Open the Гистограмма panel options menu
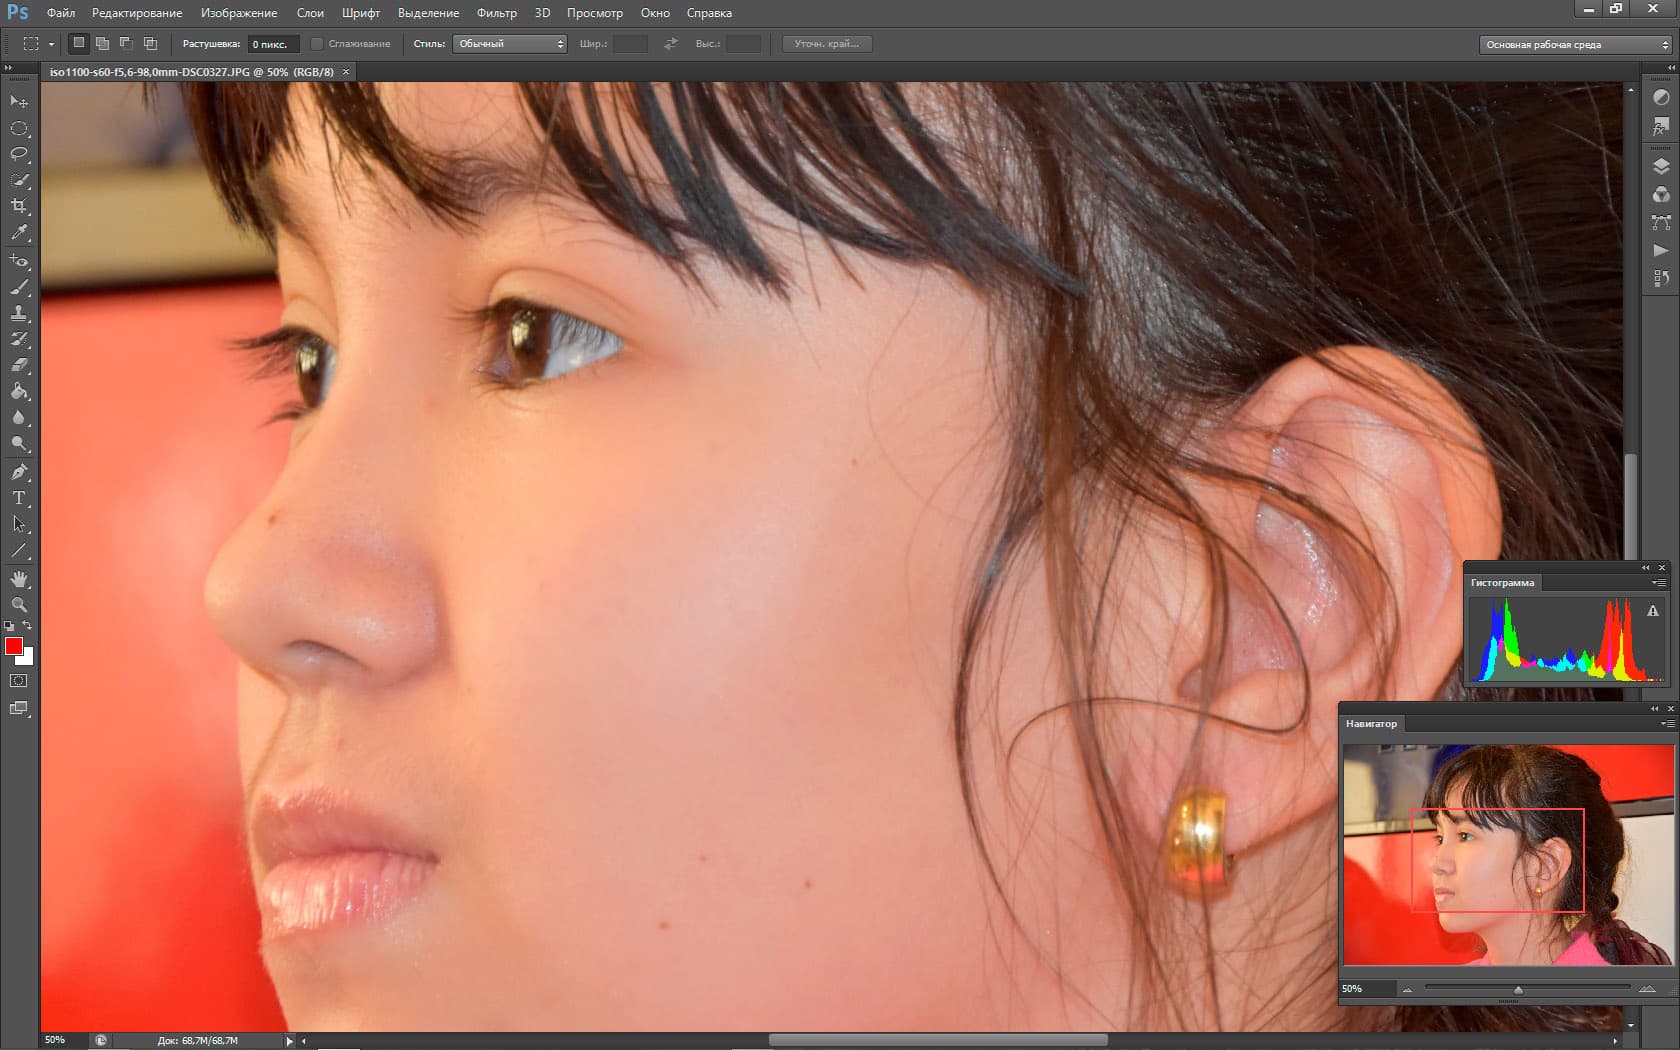Screen dimensions: 1680x1050 (x=1659, y=583)
